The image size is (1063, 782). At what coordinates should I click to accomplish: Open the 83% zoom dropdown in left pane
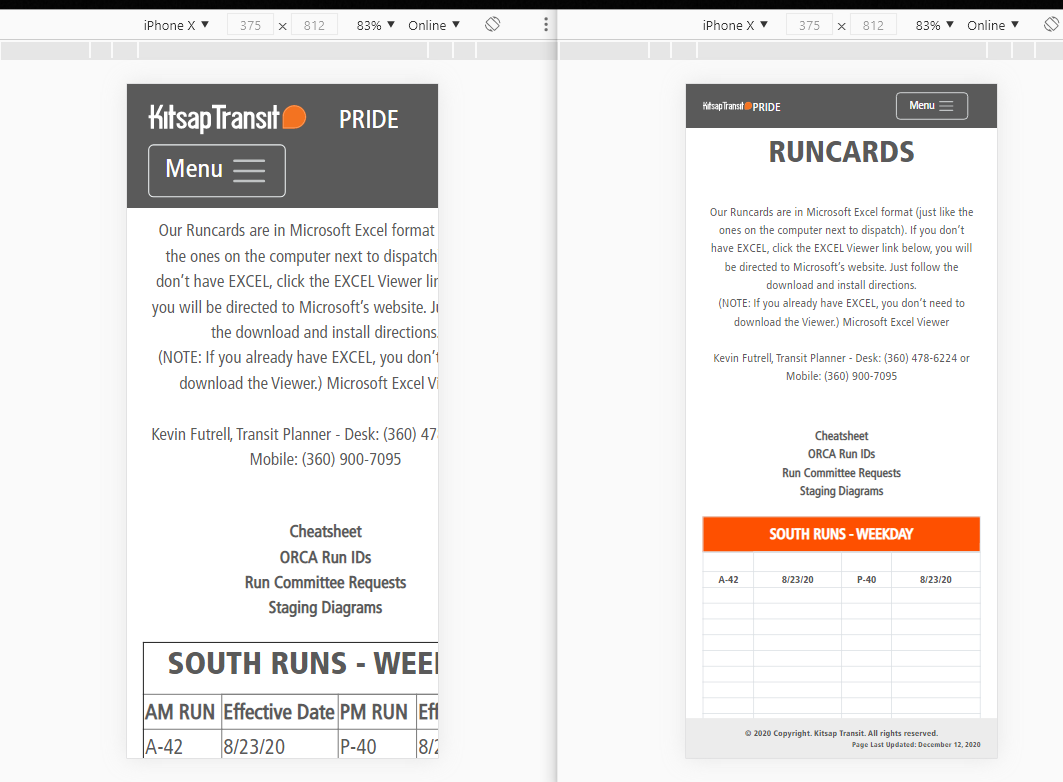pos(376,25)
